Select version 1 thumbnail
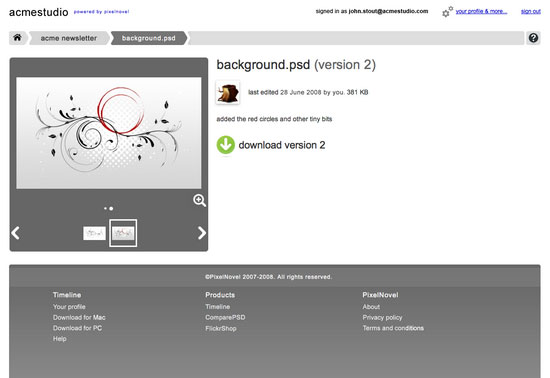The height and width of the screenshot is (378, 550). (x=94, y=233)
